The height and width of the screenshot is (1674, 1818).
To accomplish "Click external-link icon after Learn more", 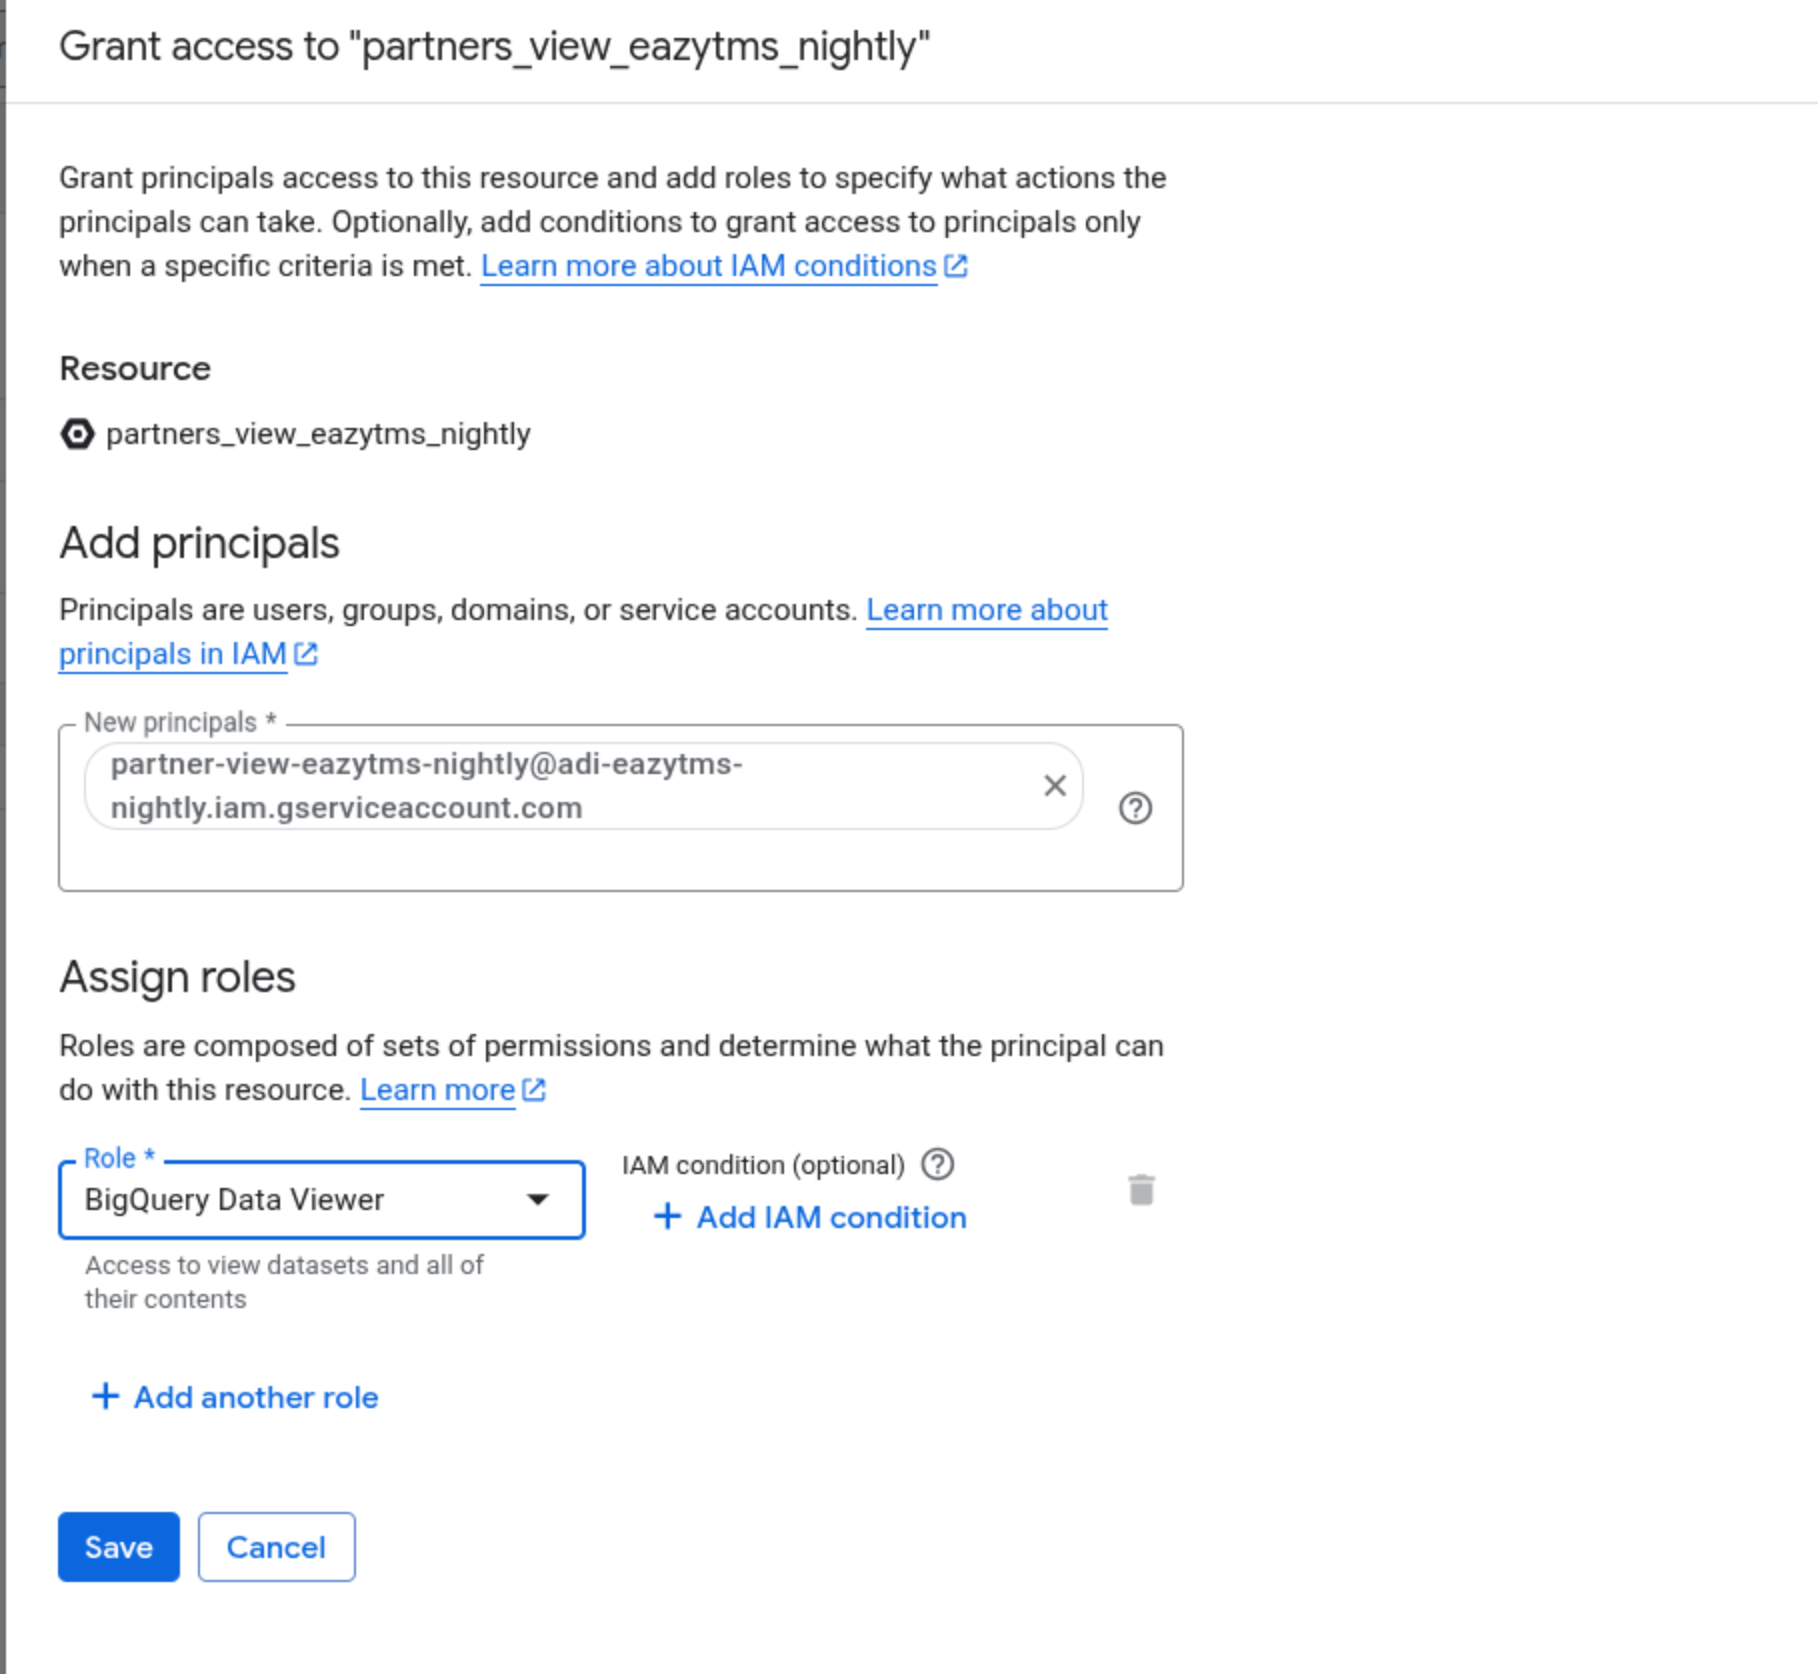I will pyautogui.click(x=534, y=1089).
